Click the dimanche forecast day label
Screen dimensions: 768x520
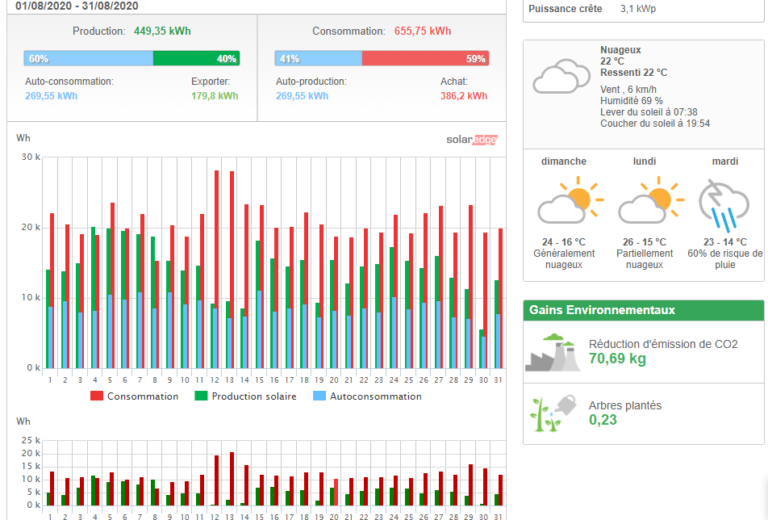[x=564, y=161]
